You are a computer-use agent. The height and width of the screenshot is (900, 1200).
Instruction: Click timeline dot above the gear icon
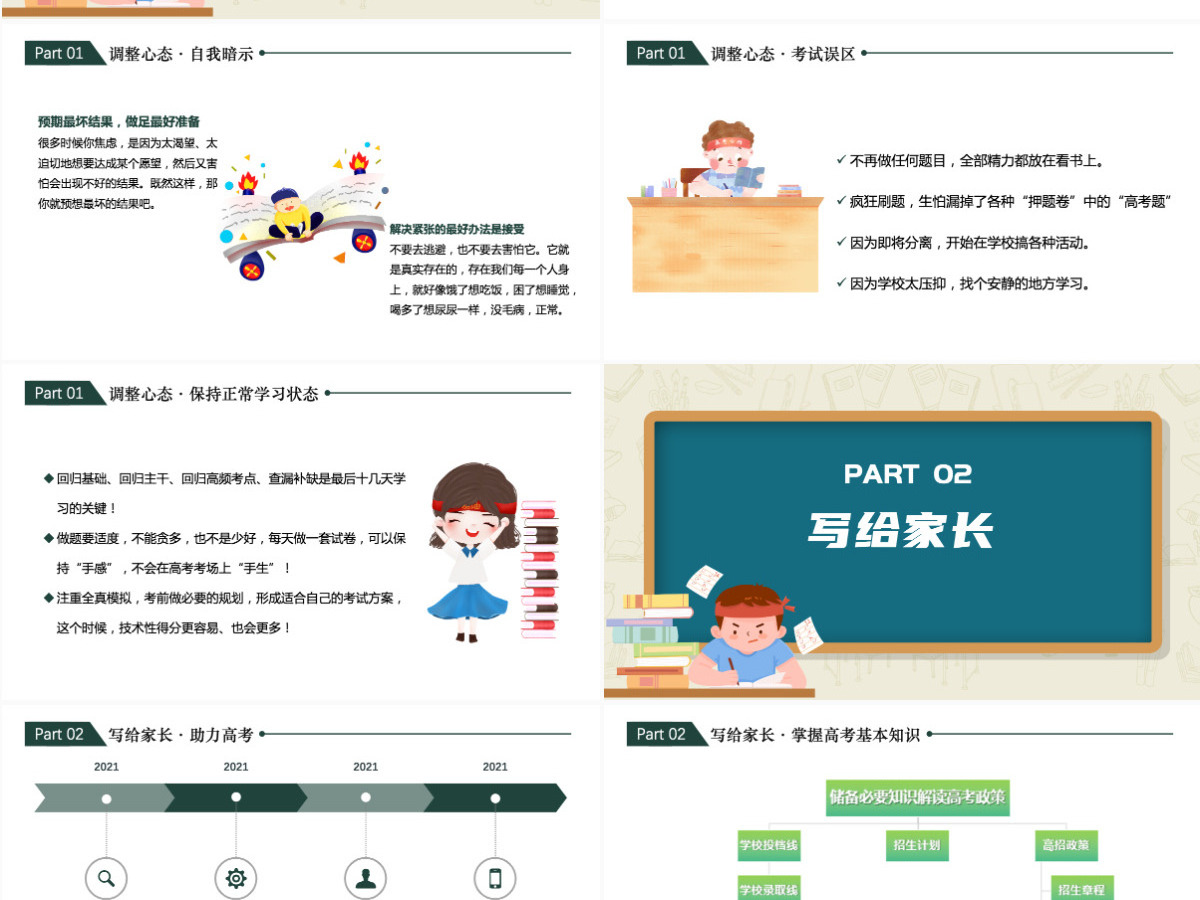pos(236,797)
